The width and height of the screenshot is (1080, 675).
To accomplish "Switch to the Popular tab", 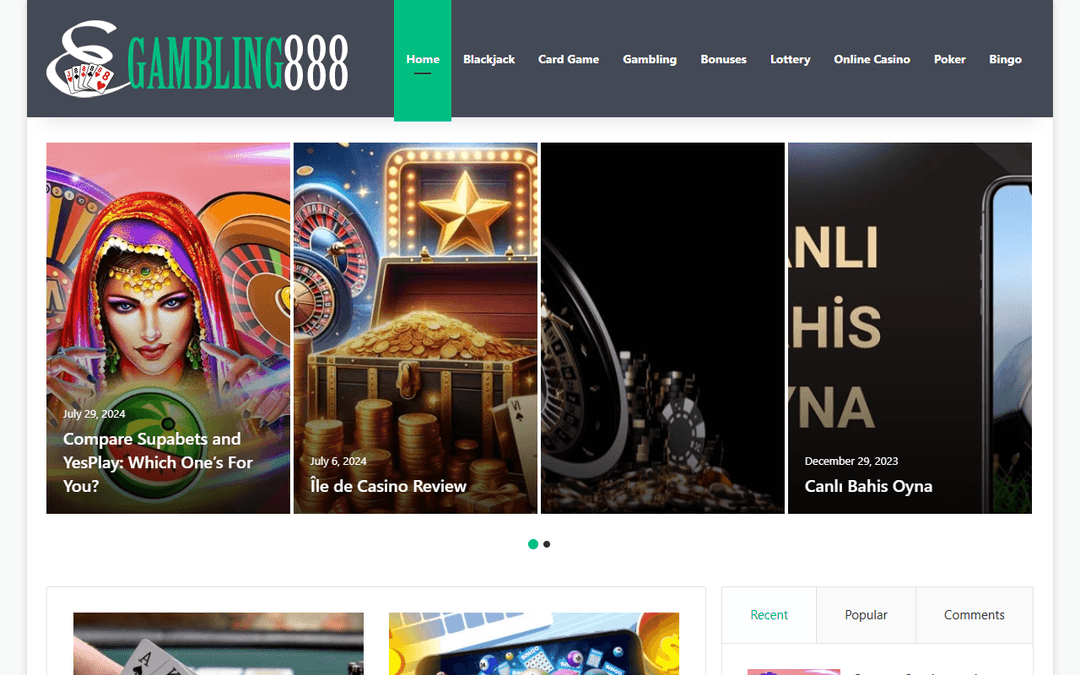I will pyautogui.click(x=866, y=615).
